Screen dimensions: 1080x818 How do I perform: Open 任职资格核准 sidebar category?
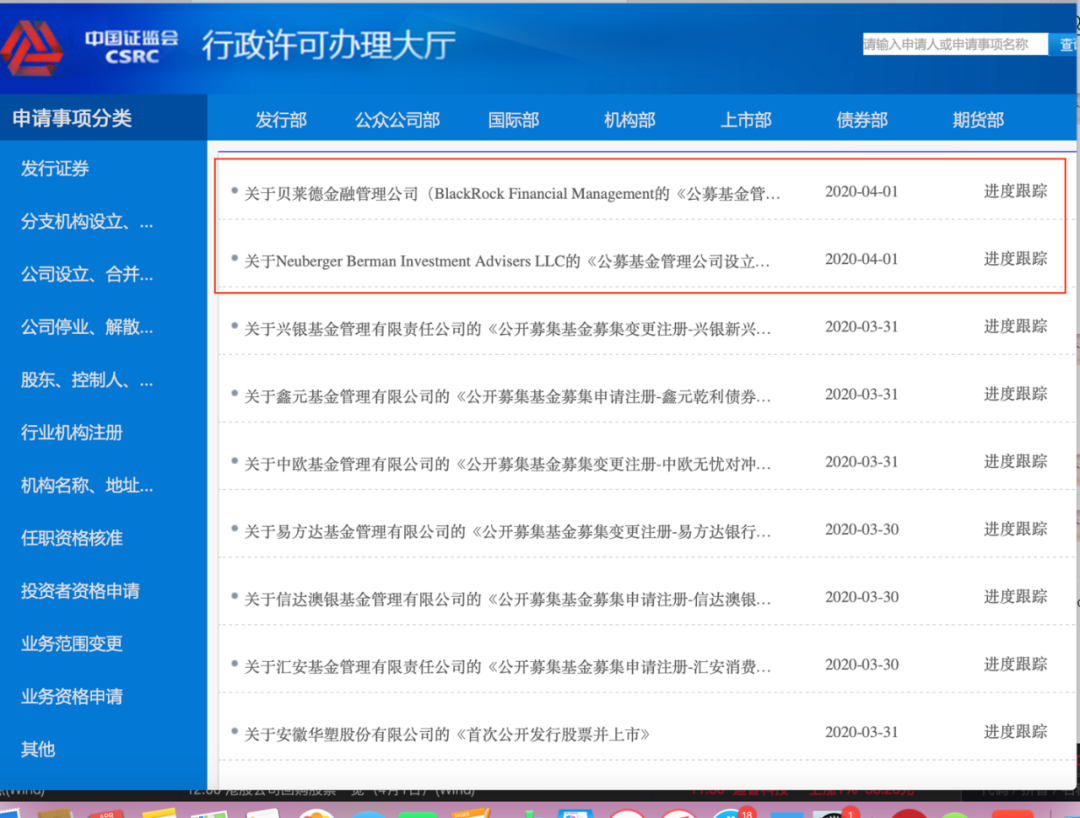point(72,538)
